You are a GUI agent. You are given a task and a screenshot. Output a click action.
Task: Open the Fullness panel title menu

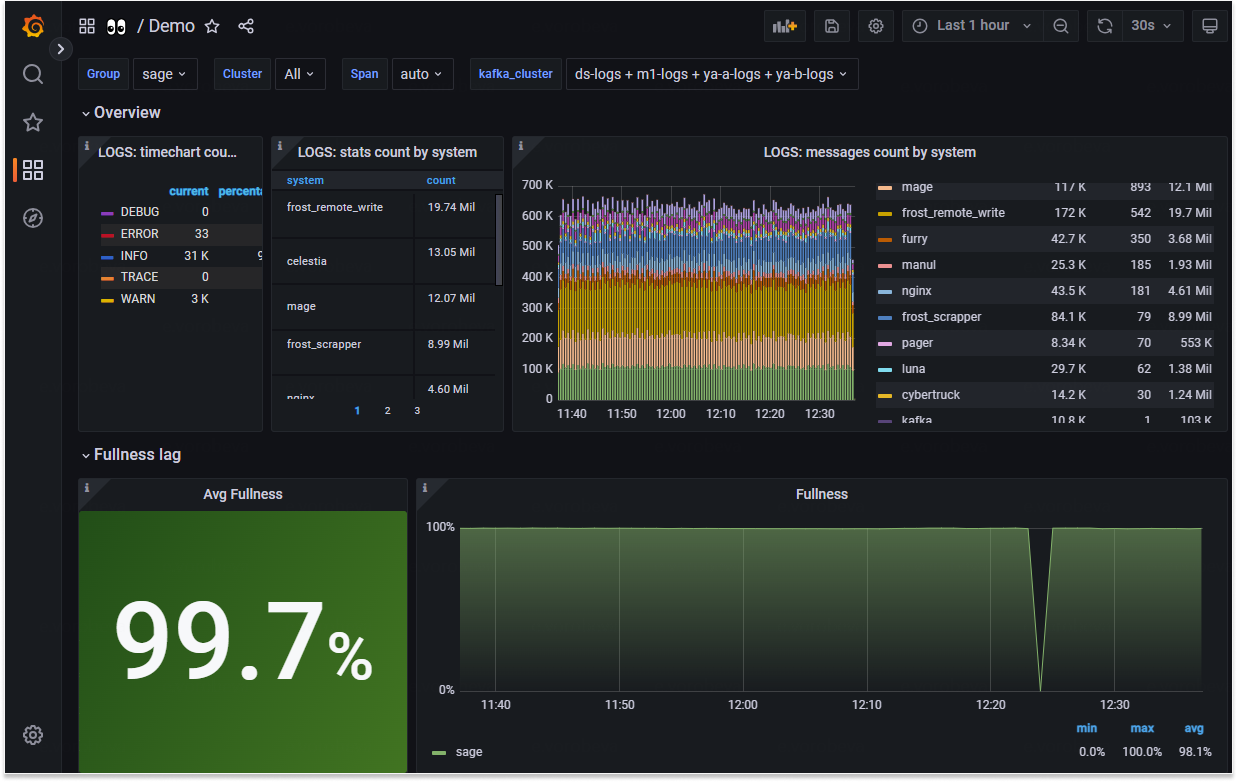tap(822, 494)
